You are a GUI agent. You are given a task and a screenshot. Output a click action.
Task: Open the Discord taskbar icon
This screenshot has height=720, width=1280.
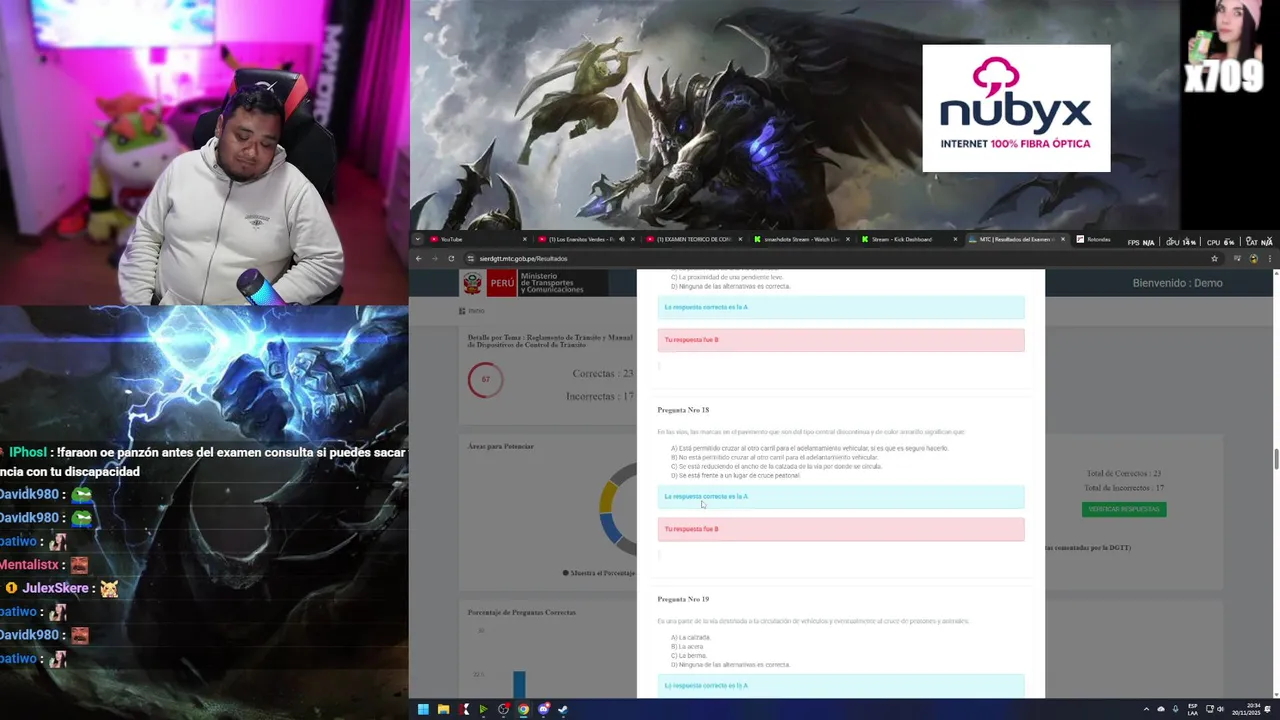543,709
